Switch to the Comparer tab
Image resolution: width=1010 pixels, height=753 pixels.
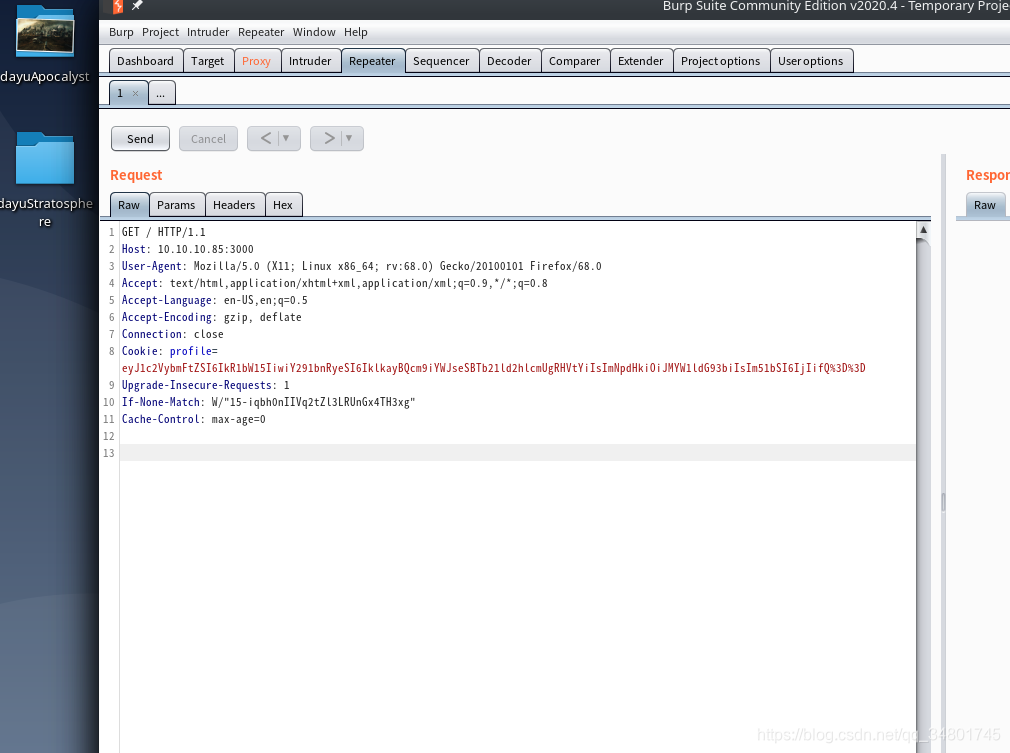tap(575, 61)
